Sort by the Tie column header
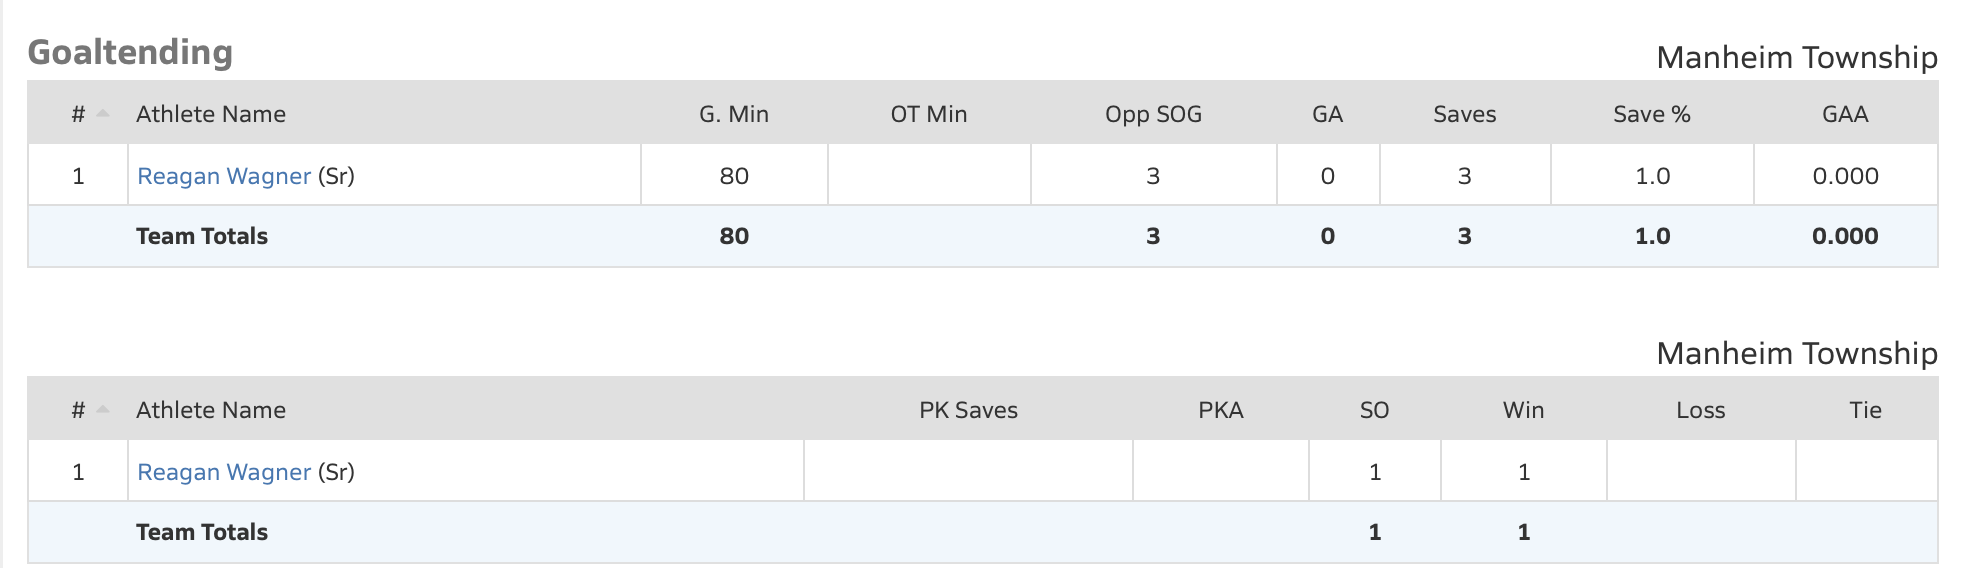 click(1865, 410)
